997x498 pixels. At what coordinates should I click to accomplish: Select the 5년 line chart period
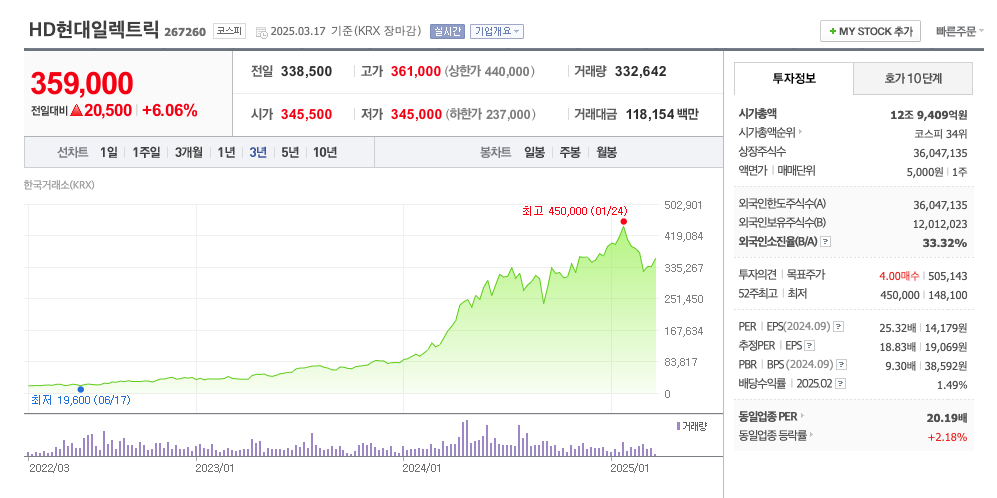290,153
